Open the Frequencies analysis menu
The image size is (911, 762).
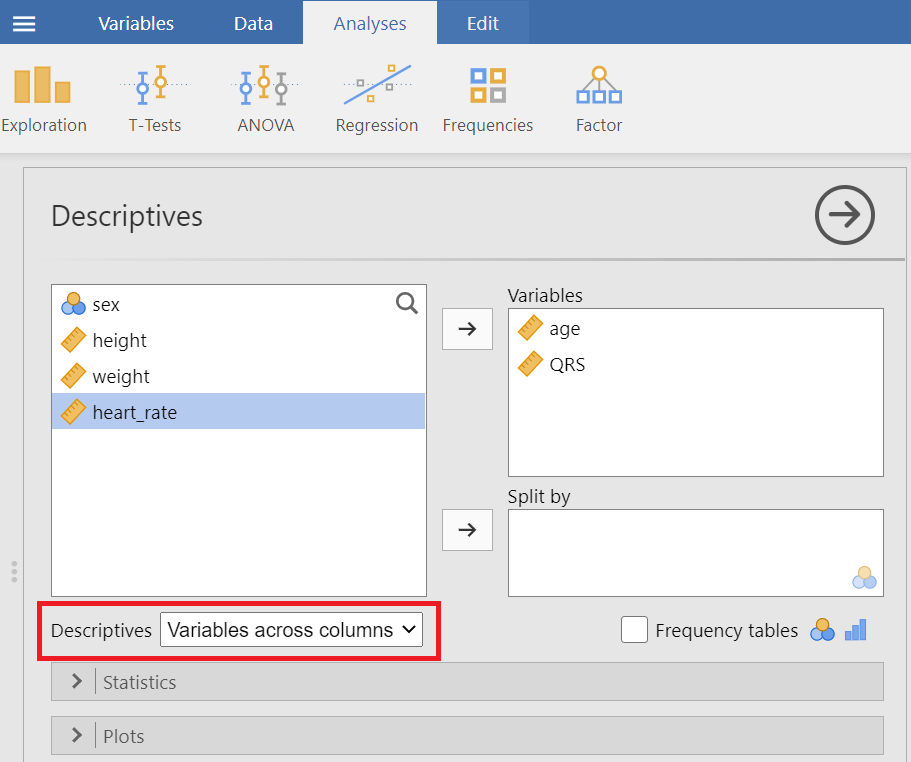487,99
